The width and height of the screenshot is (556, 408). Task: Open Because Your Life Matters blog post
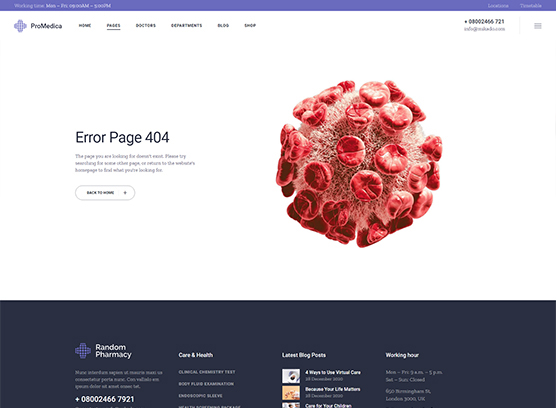(x=333, y=389)
